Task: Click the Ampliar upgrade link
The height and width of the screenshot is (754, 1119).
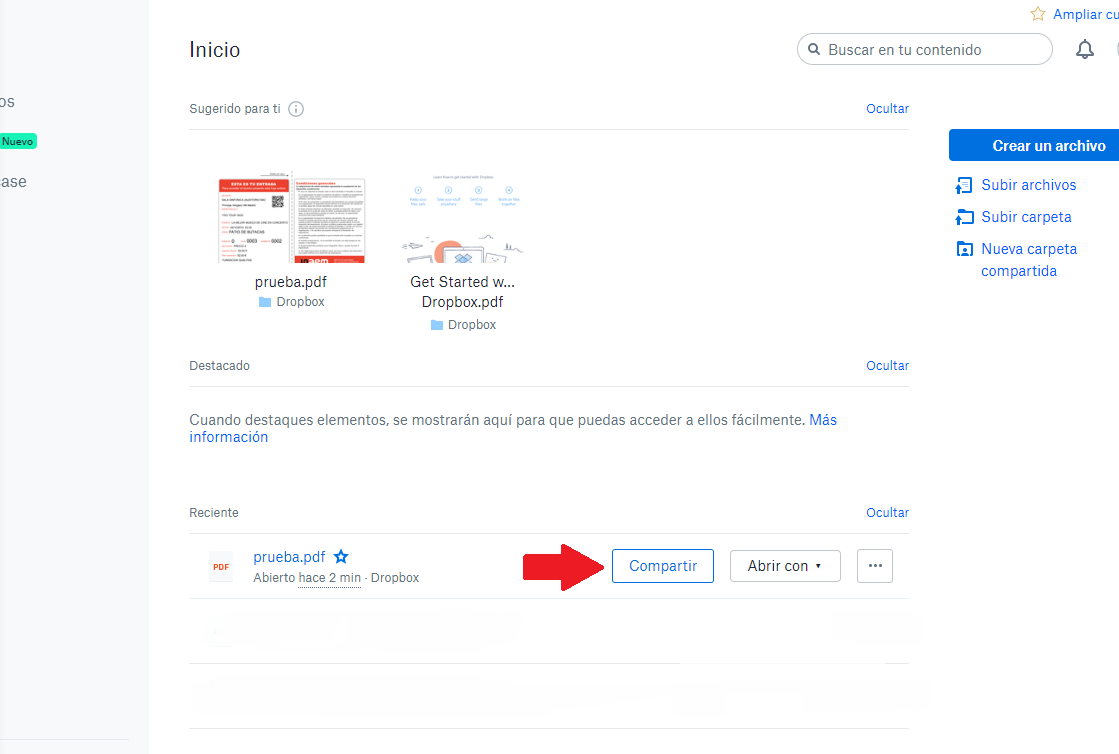Action: coord(1085,14)
